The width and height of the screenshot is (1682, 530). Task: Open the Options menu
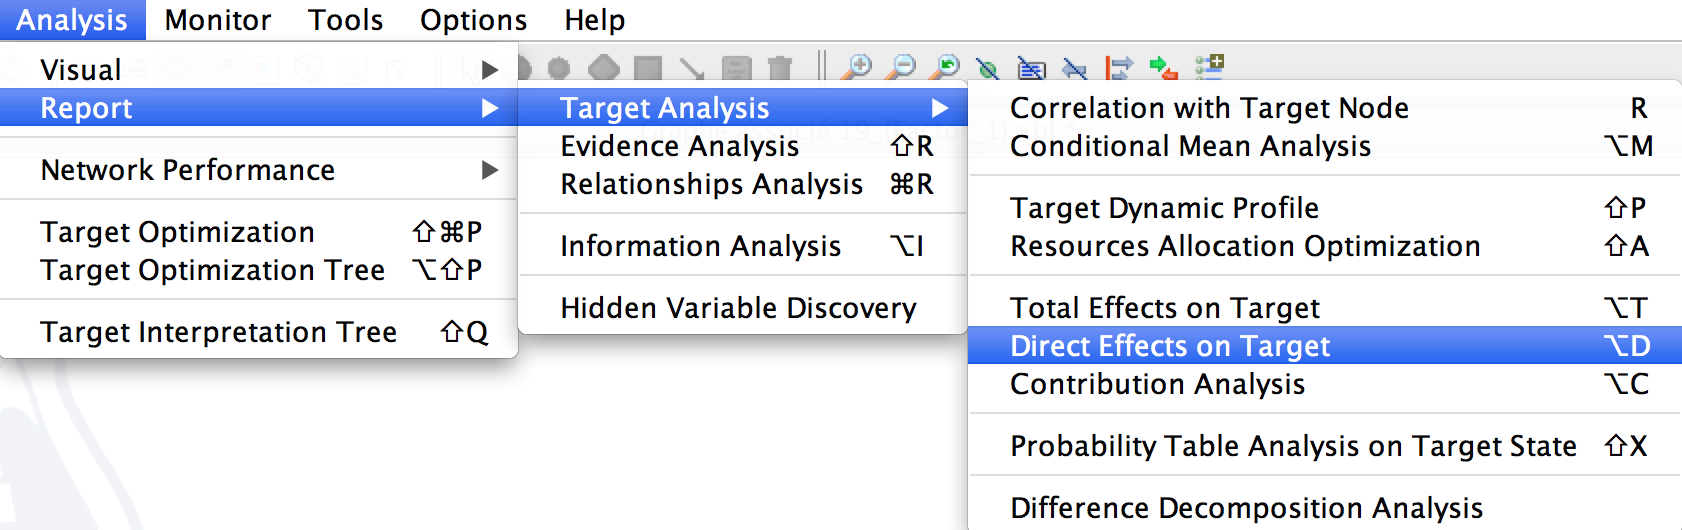click(x=473, y=20)
